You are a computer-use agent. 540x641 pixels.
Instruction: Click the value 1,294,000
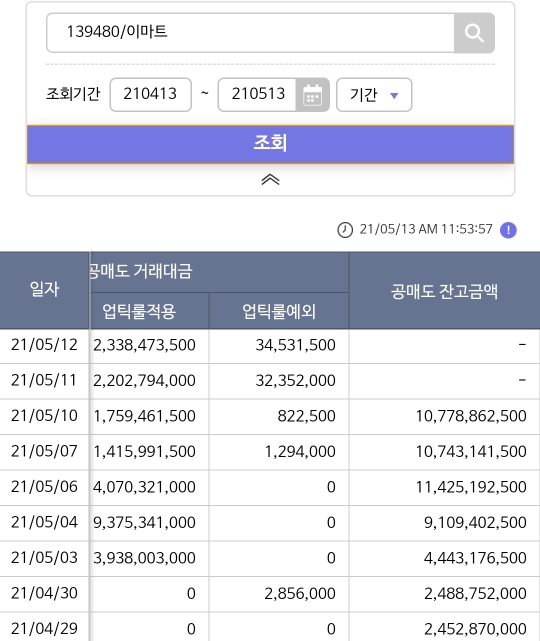[300, 452]
